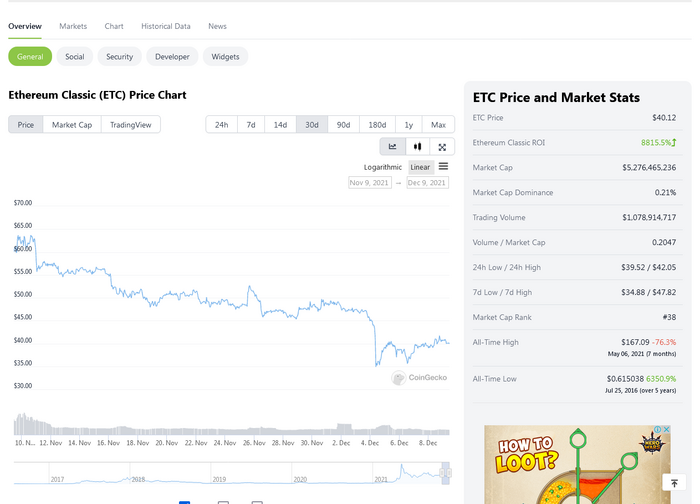Select Logarithmic chart scale
Image resolution: width=700 pixels, height=504 pixels.
pos(383,167)
